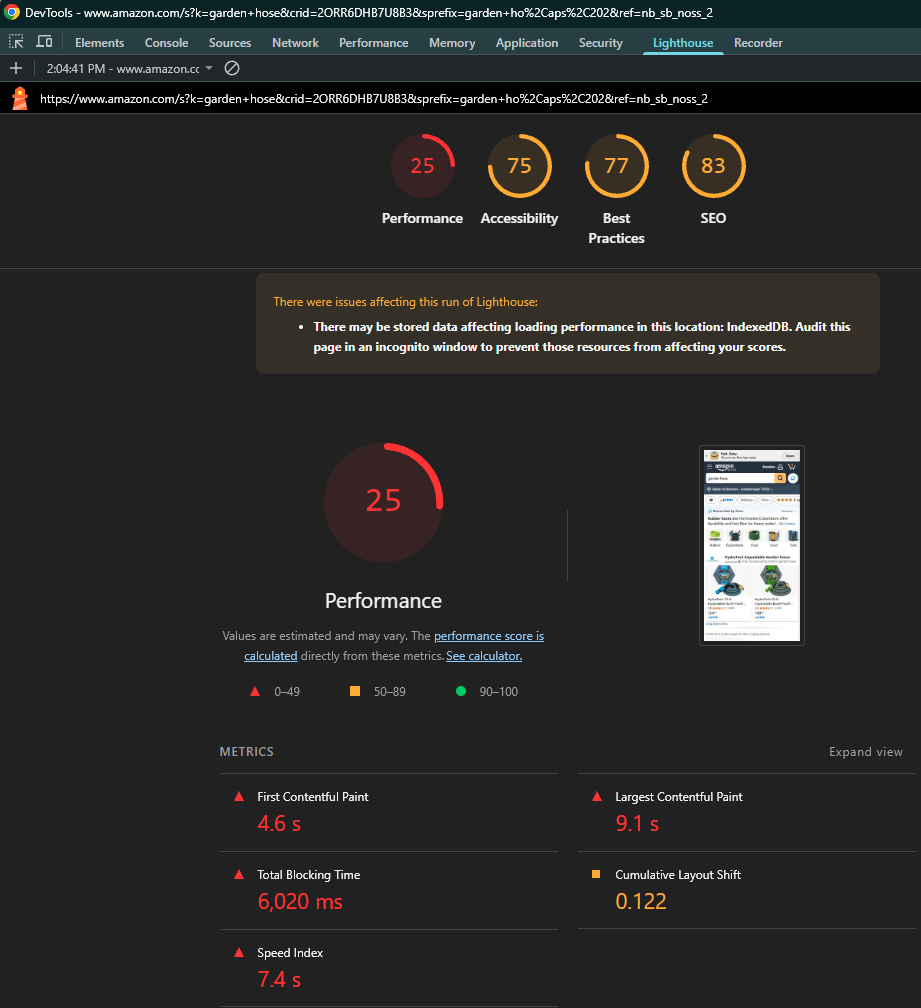921x1008 pixels.
Task: Activate the inspect element picker icon
Action: click(x=16, y=42)
